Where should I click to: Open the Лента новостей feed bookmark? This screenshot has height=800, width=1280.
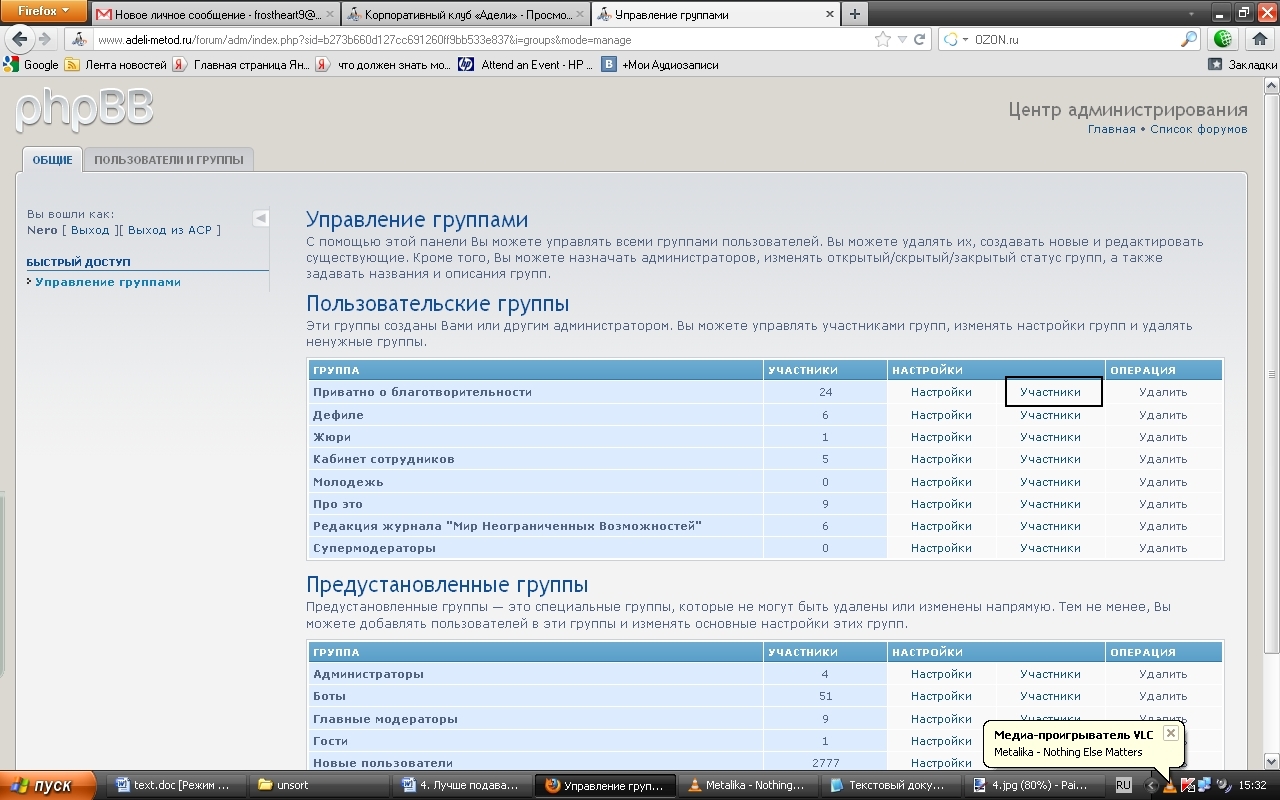[116, 65]
